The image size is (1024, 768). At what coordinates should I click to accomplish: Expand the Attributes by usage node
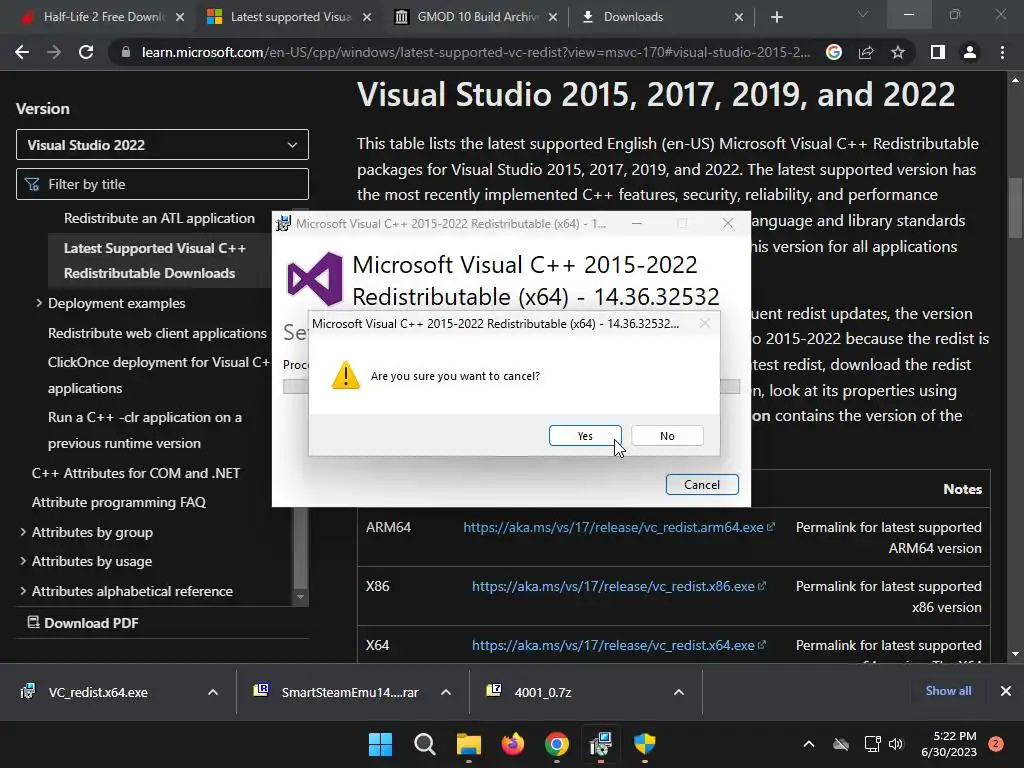click(x=23, y=561)
